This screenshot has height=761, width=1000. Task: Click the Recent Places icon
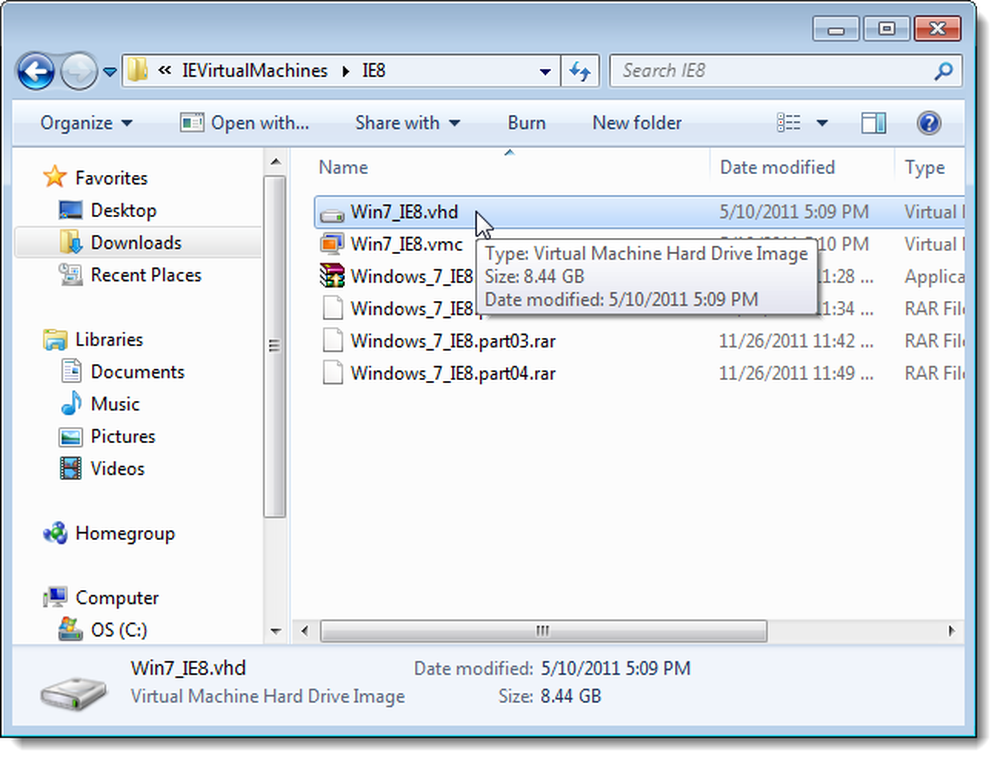pyautogui.click(x=70, y=275)
